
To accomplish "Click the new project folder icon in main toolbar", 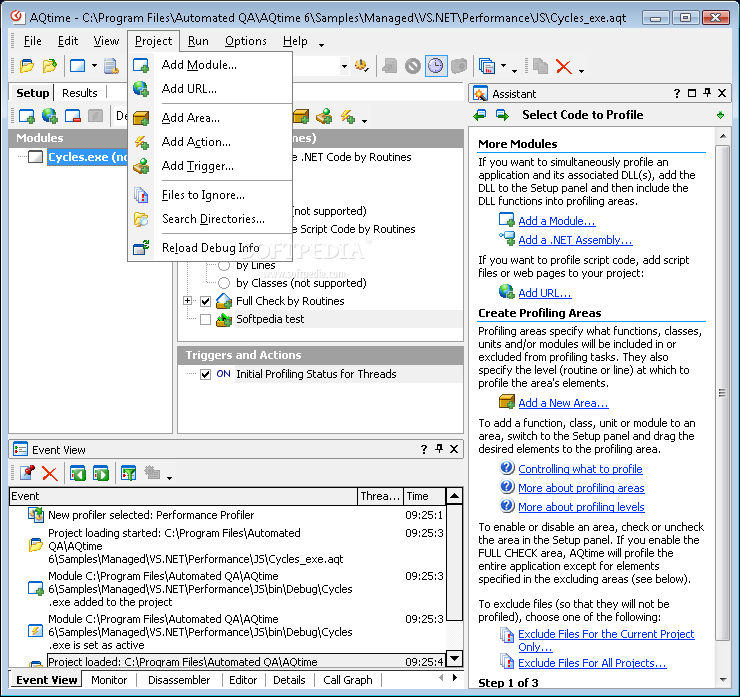I will 27,66.
